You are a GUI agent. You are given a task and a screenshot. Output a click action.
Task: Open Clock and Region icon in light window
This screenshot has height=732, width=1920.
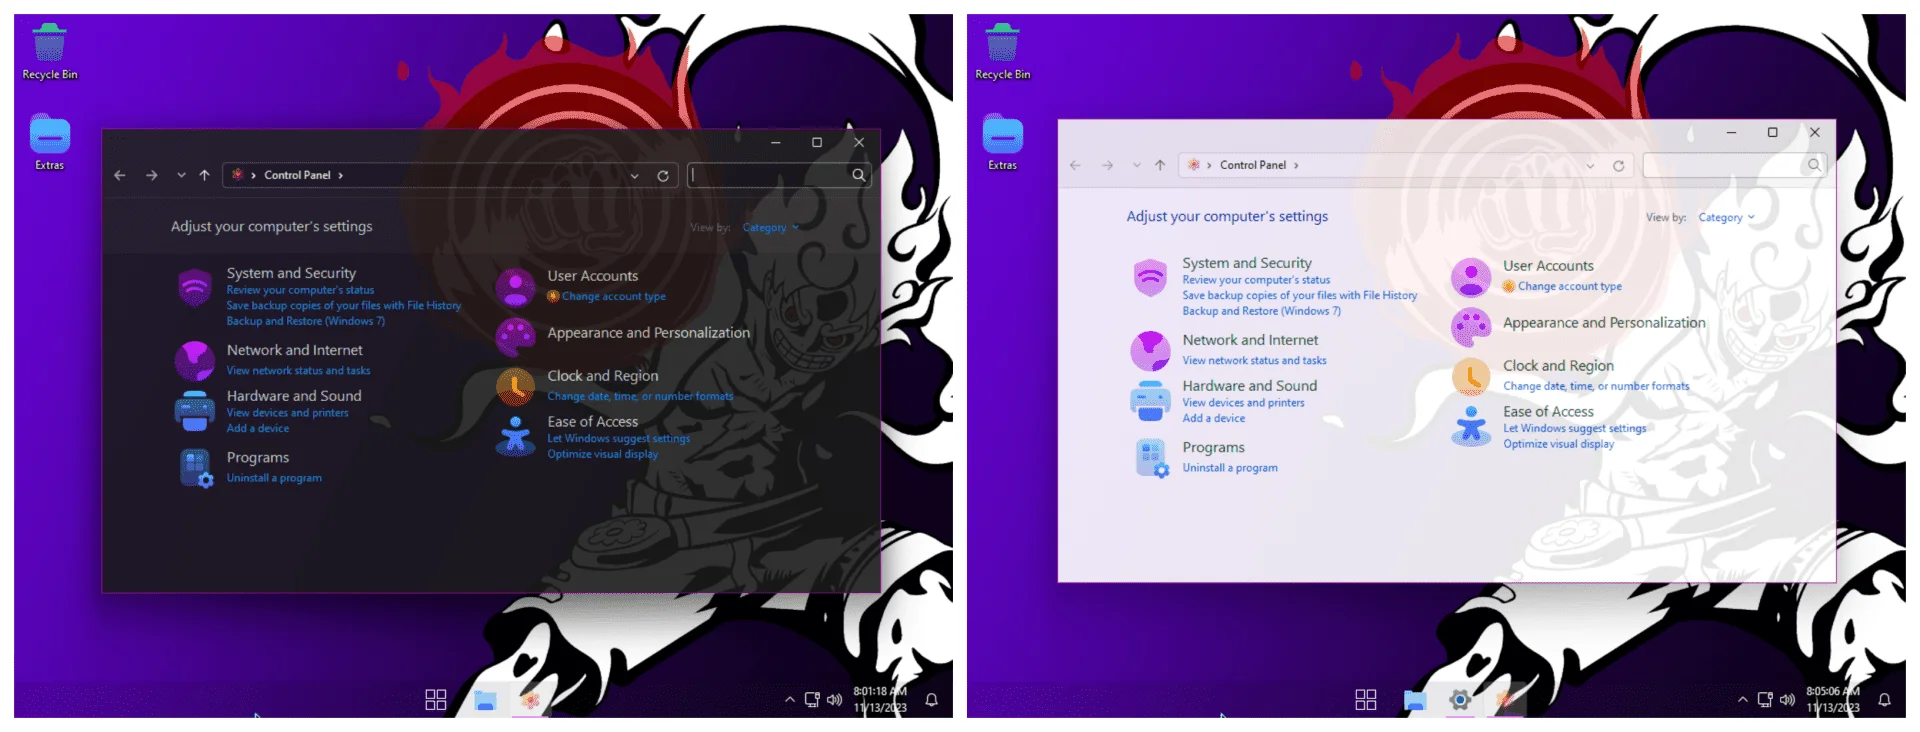tap(1471, 376)
